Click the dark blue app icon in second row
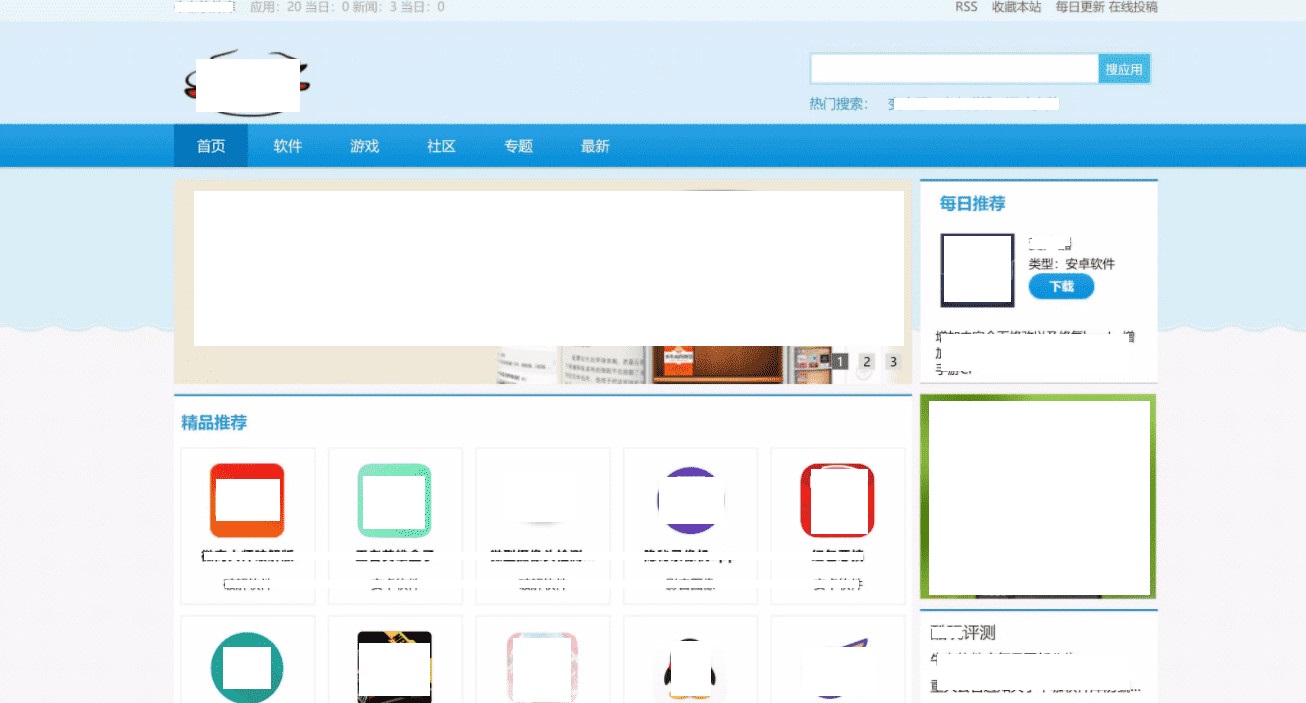 [838, 670]
